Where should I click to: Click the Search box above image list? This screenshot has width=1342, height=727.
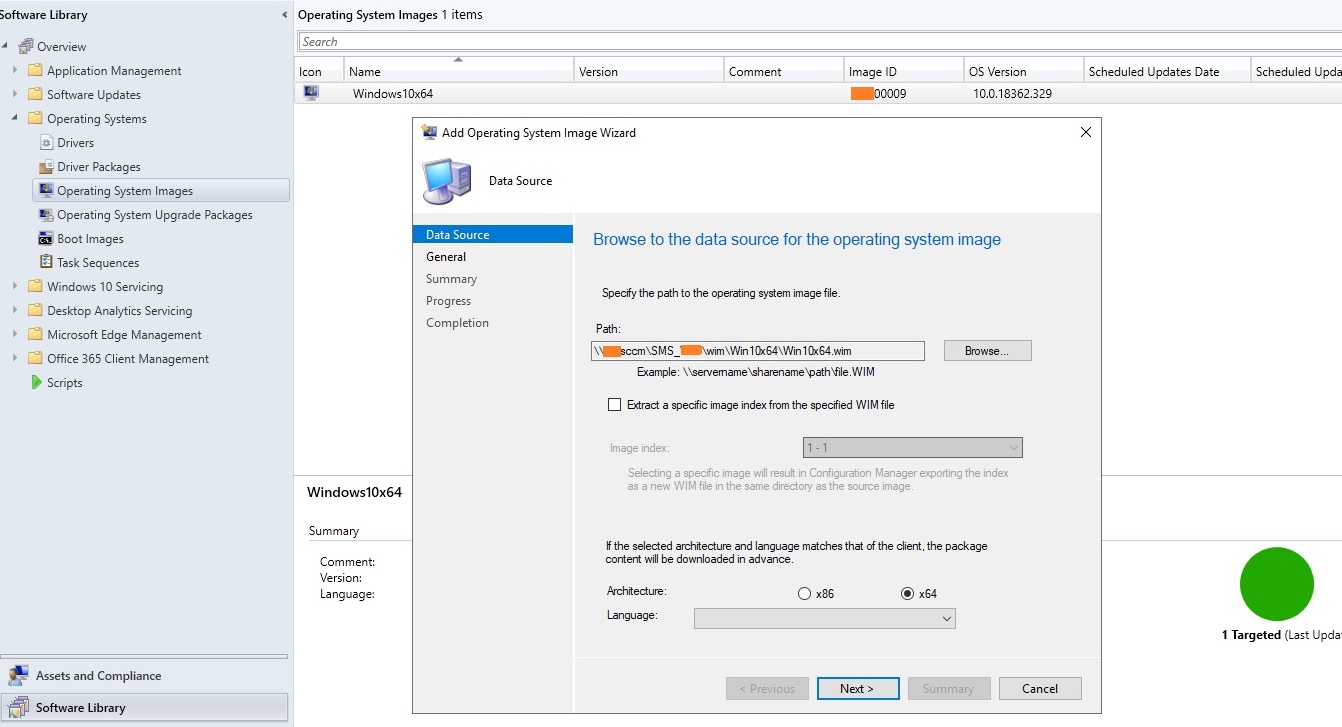(x=820, y=42)
